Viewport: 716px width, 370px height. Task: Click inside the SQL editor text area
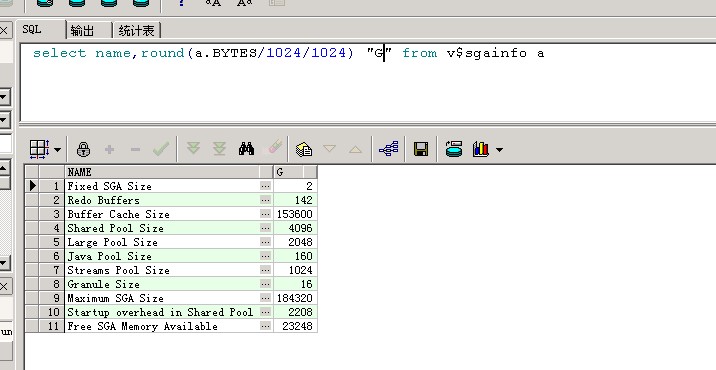coord(368,82)
